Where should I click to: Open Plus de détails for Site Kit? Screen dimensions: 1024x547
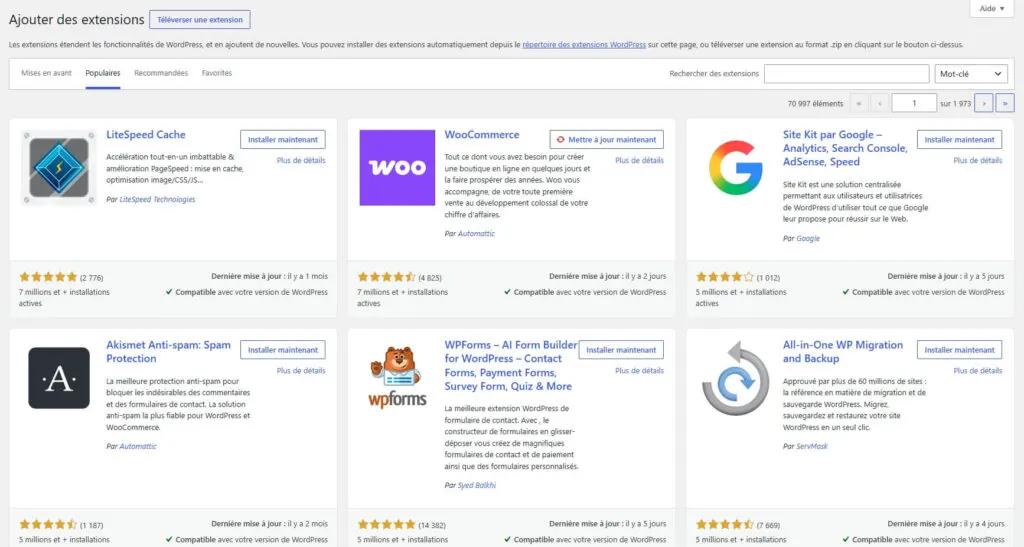[977, 161]
